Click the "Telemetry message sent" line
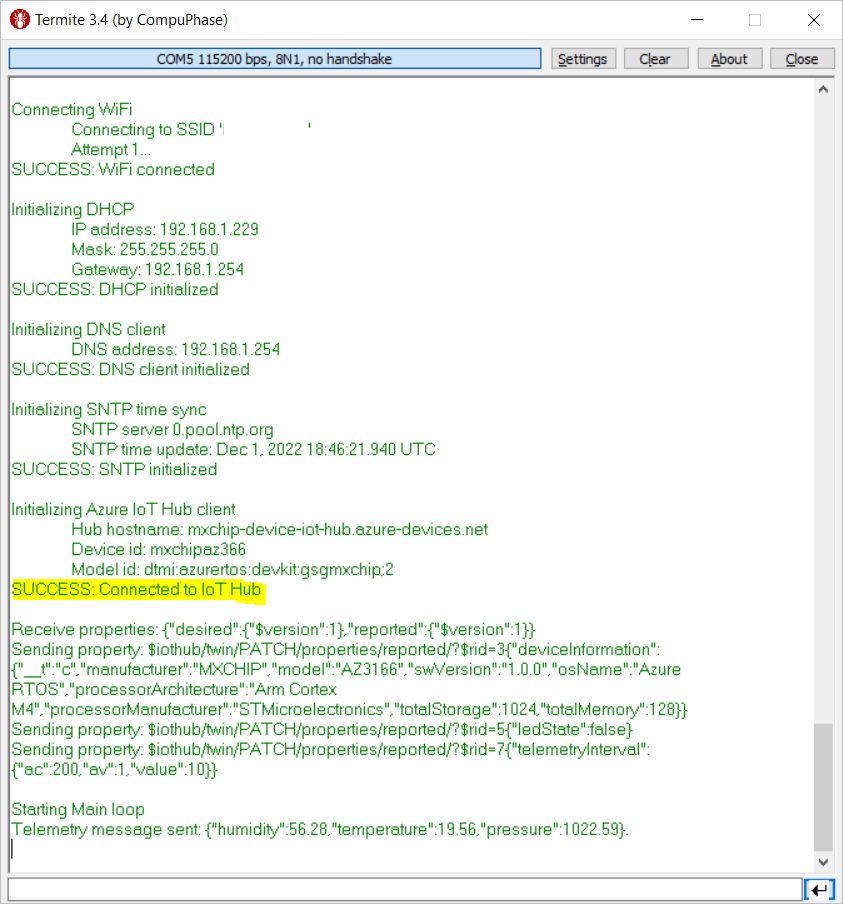This screenshot has width=843, height=904. [320, 830]
